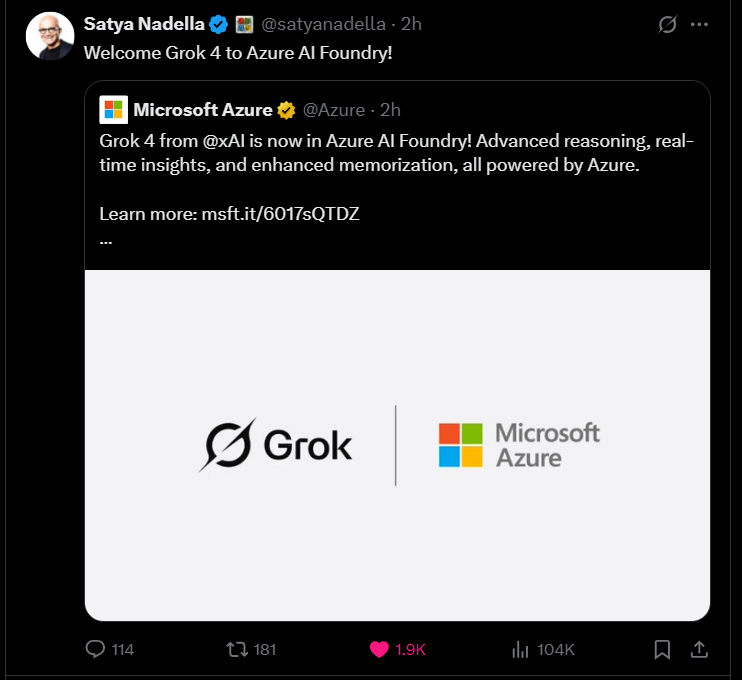The width and height of the screenshot is (742, 680).
Task: Click Satya's tweet 2h timestamp
Action: pyautogui.click(x=411, y=24)
